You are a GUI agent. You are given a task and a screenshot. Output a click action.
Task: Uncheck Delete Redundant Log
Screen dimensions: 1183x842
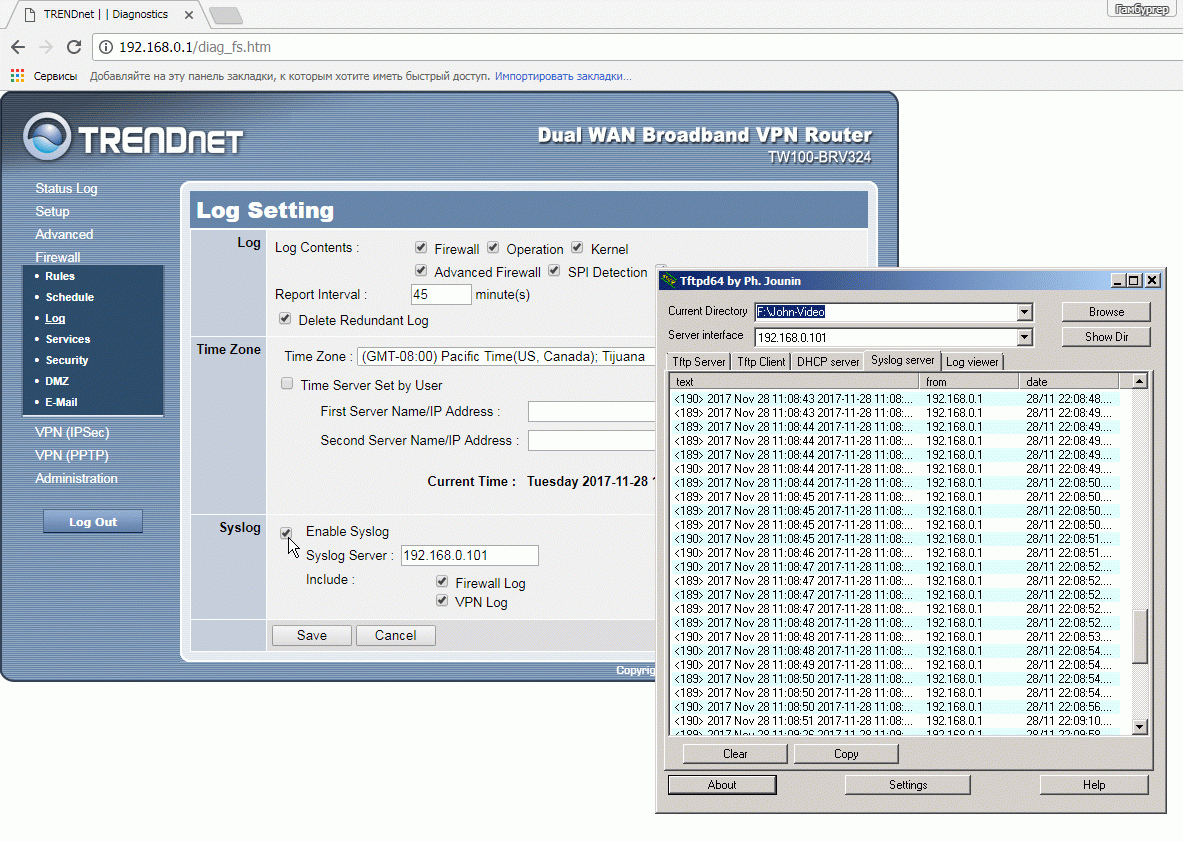[285, 318]
